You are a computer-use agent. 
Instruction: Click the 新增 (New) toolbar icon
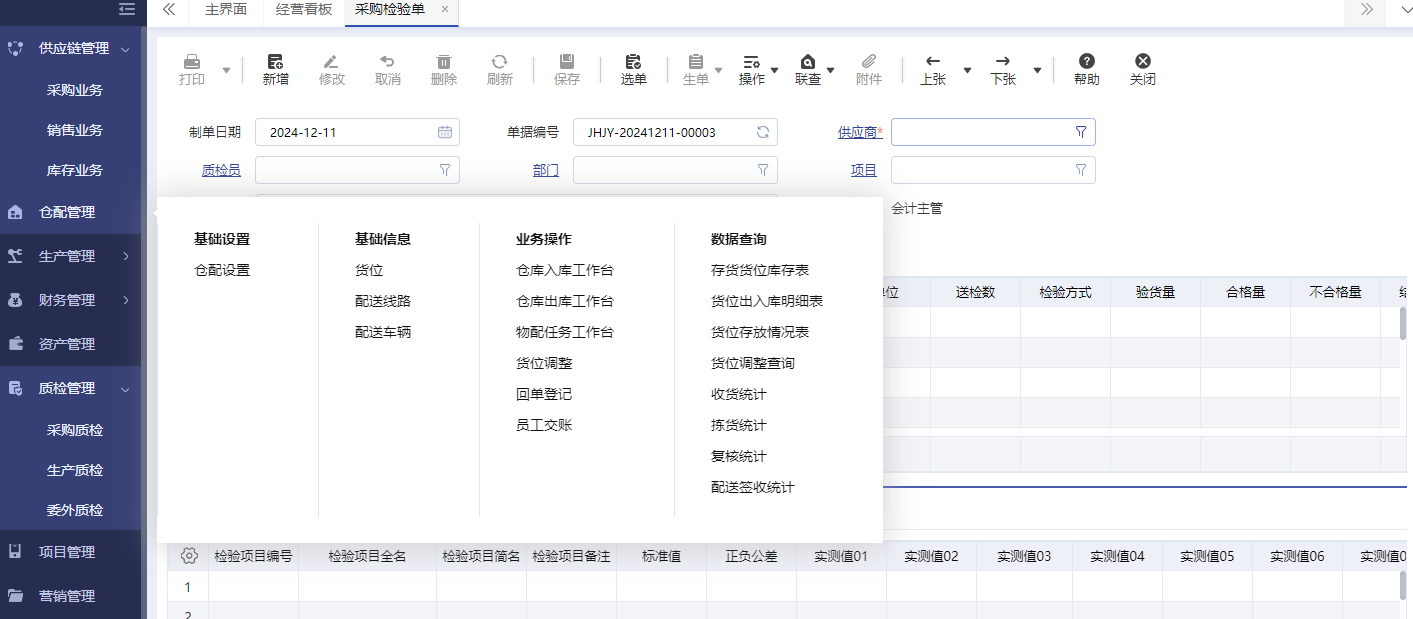tap(275, 62)
